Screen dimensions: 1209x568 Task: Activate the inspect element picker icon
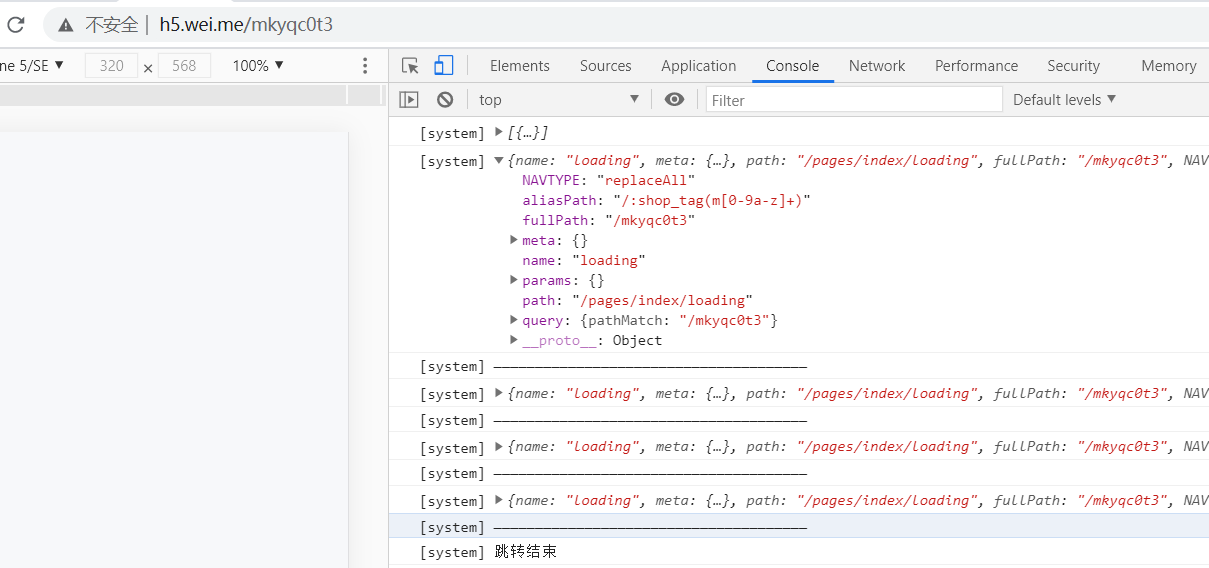(410, 66)
